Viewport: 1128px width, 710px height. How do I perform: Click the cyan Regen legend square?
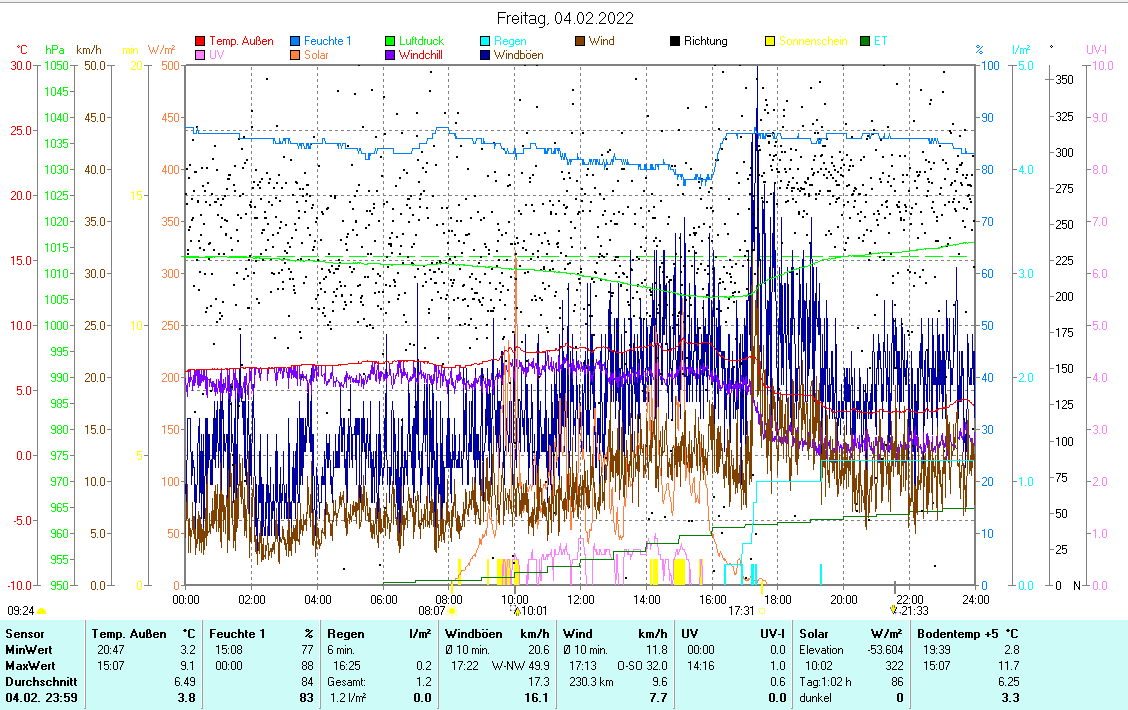tap(485, 41)
